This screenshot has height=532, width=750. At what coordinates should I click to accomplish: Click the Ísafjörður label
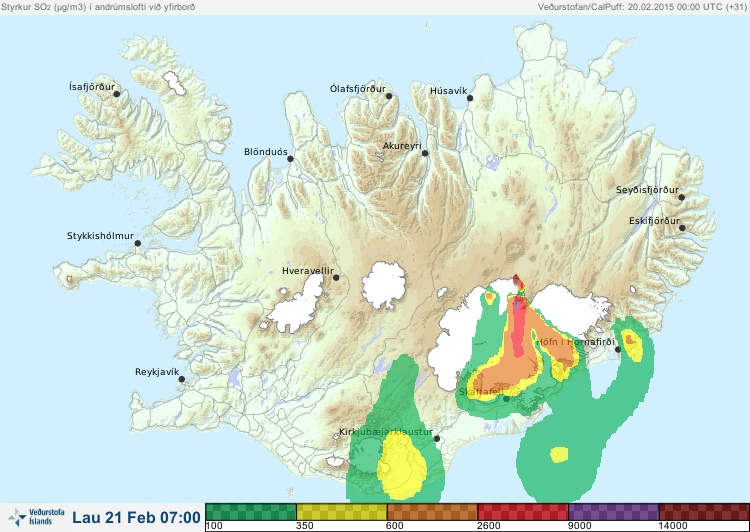click(92, 87)
